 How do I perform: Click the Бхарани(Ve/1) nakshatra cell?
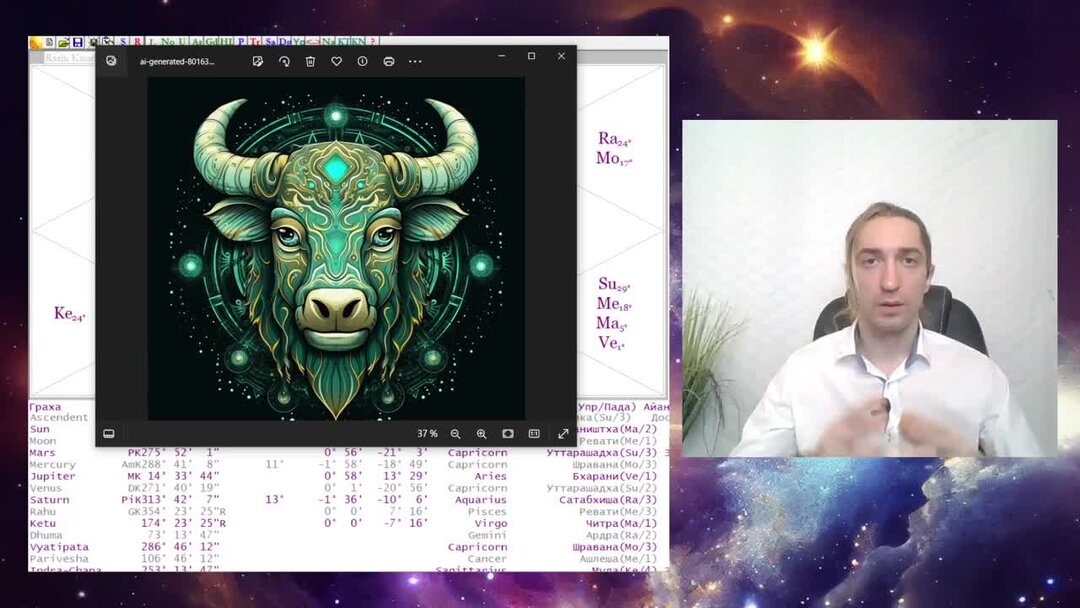point(615,476)
